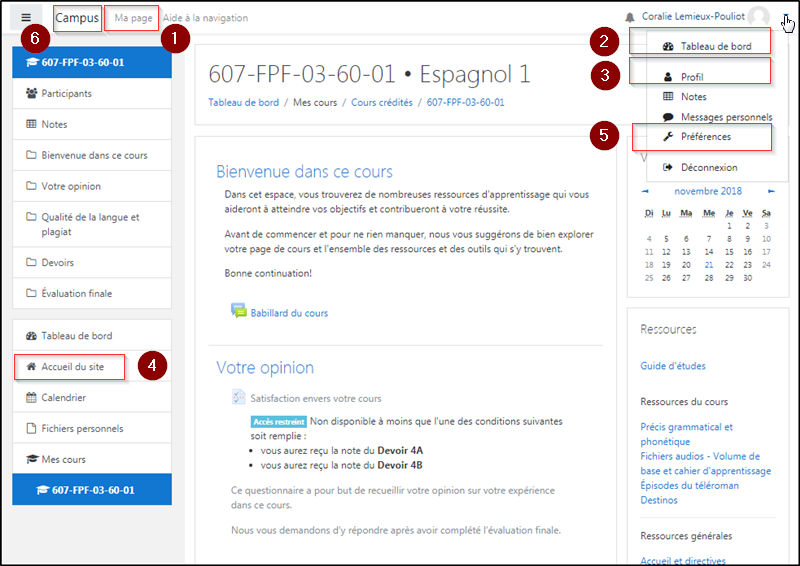Expand the user menu dropdown arrow
The image size is (800, 566).
(786, 17)
